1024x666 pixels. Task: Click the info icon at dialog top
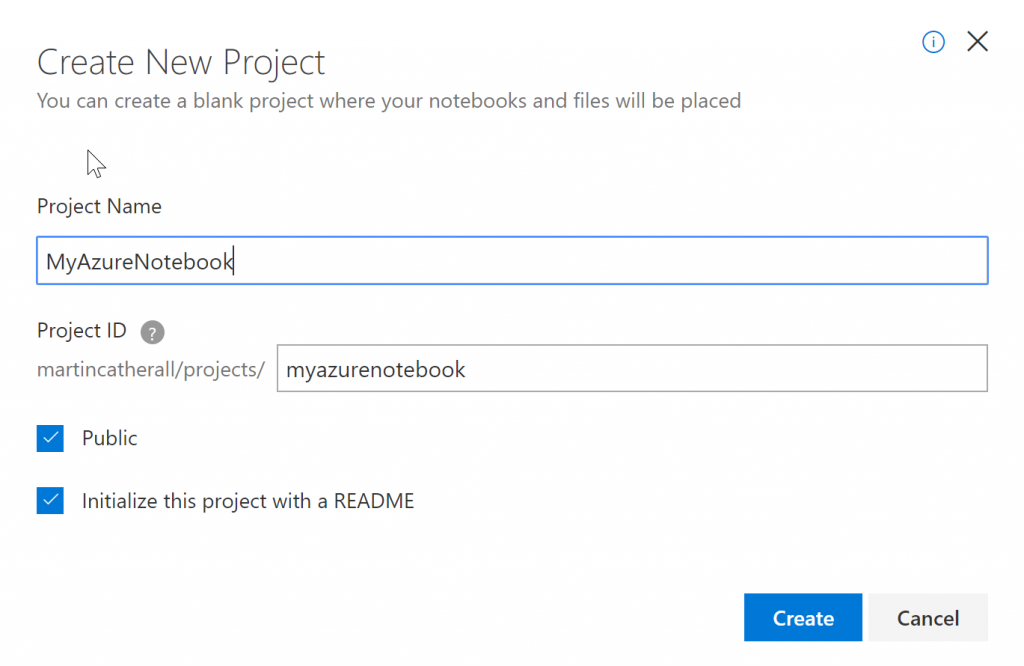coord(933,42)
